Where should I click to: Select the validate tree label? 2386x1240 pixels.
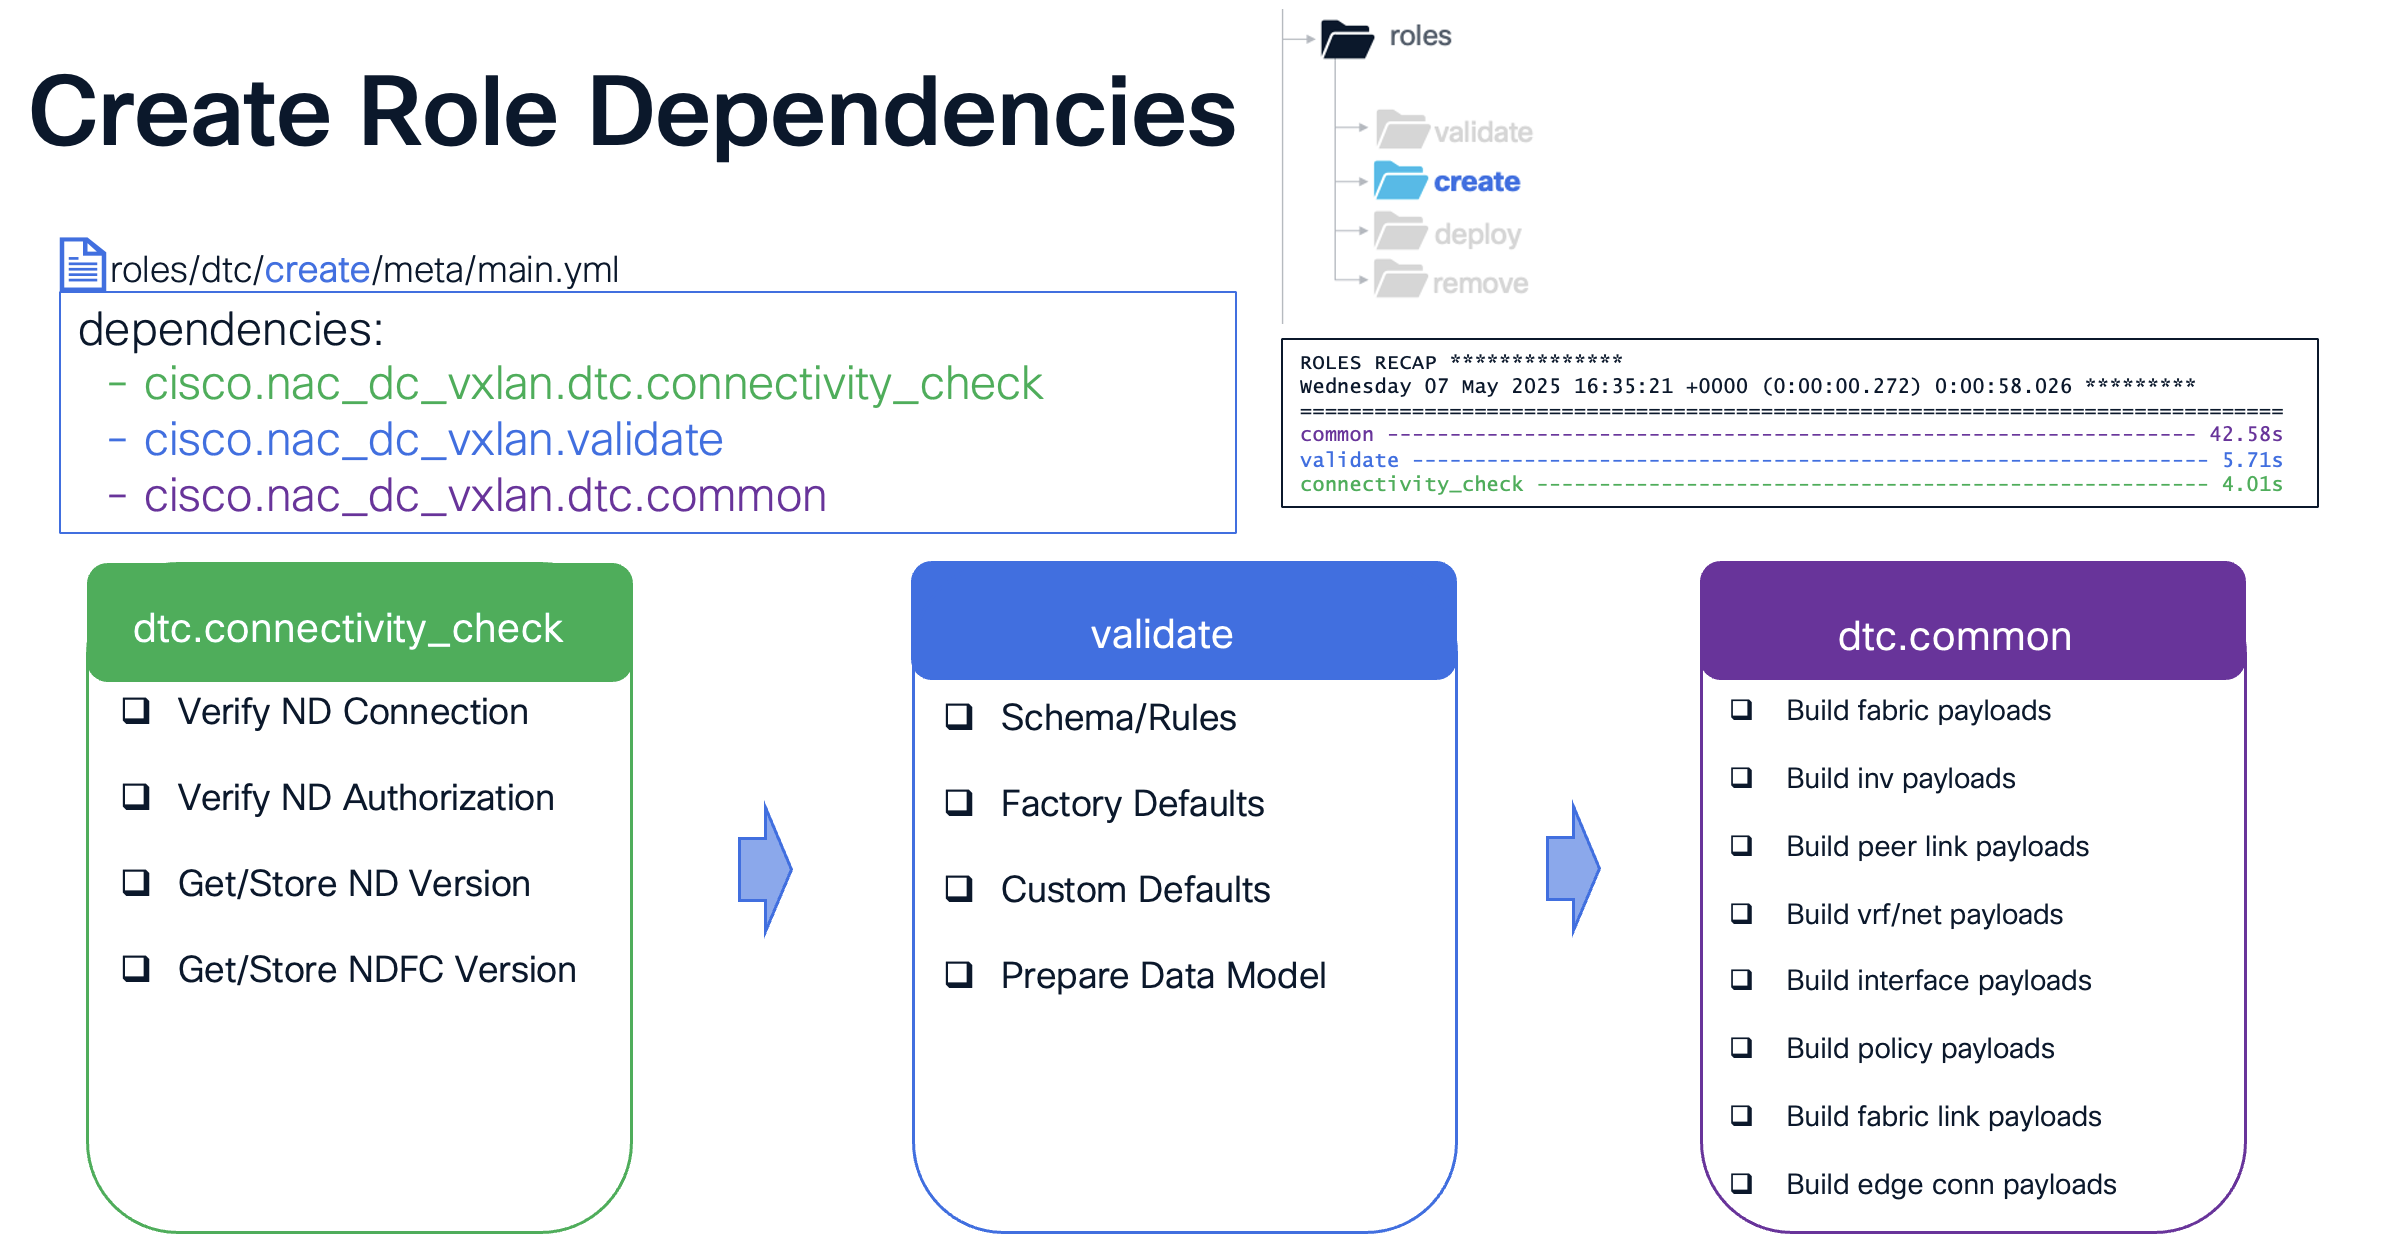1483,132
